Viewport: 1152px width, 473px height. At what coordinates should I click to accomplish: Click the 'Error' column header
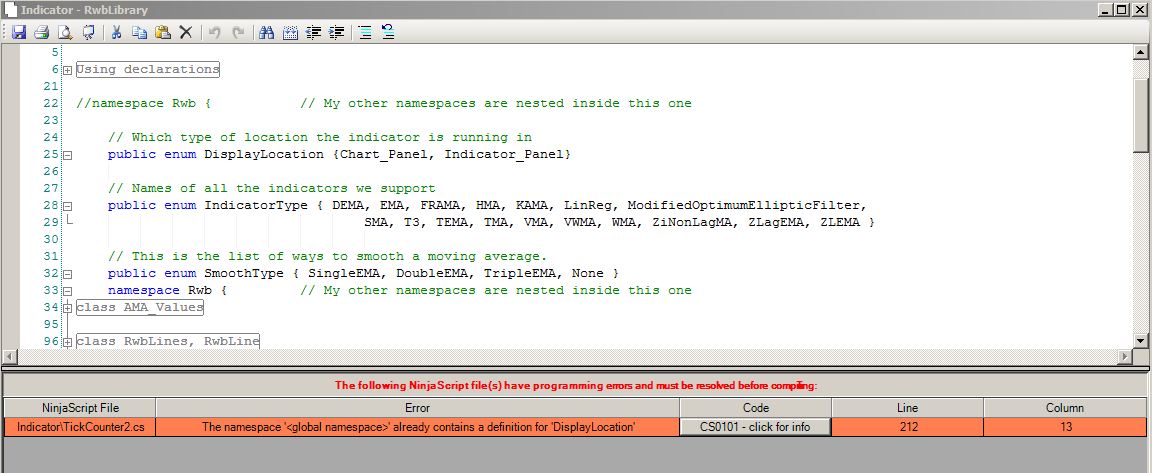coord(417,408)
